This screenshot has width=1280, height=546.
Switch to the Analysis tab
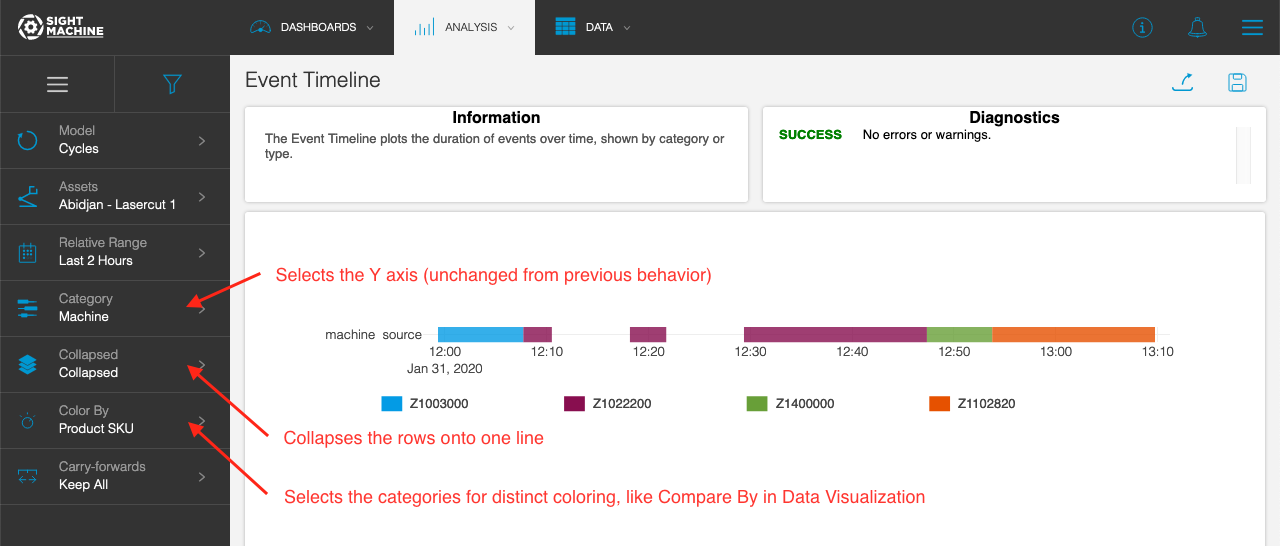pos(464,28)
